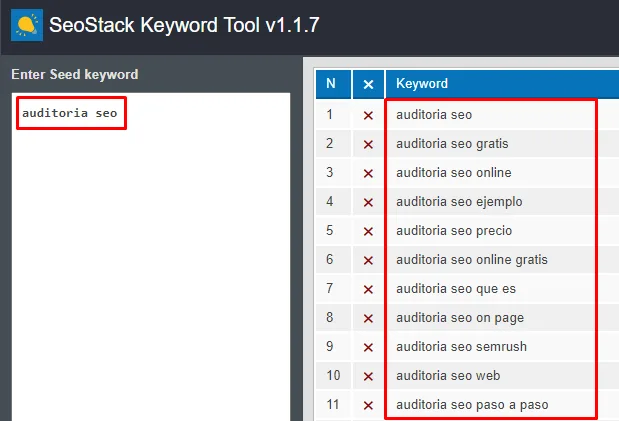Sort by the Keyword column header
The width and height of the screenshot is (619, 421).
point(502,84)
